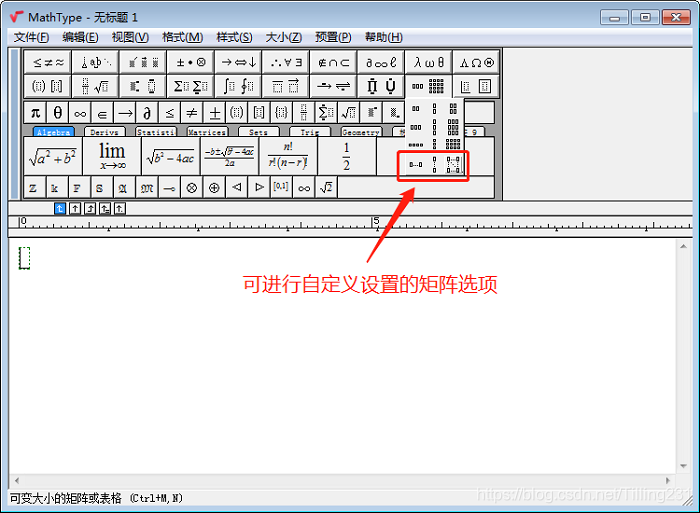
Task: Switch to the Geometry tab
Action: pyautogui.click(x=361, y=132)
